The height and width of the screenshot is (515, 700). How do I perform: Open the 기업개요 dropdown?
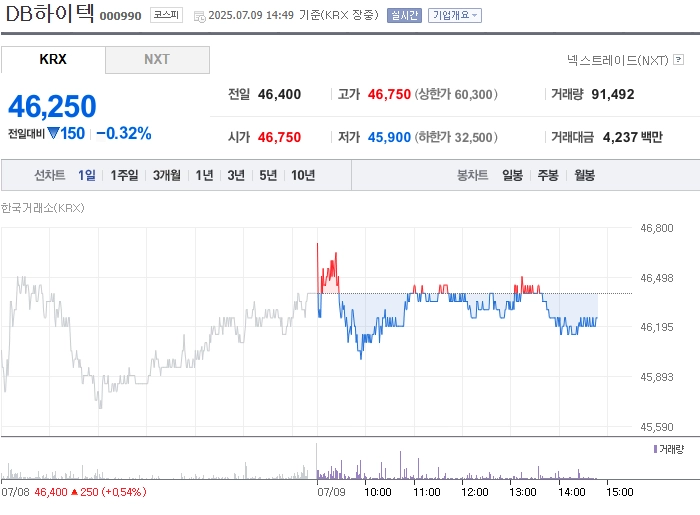pyautogui.click(x=454, y=16)
